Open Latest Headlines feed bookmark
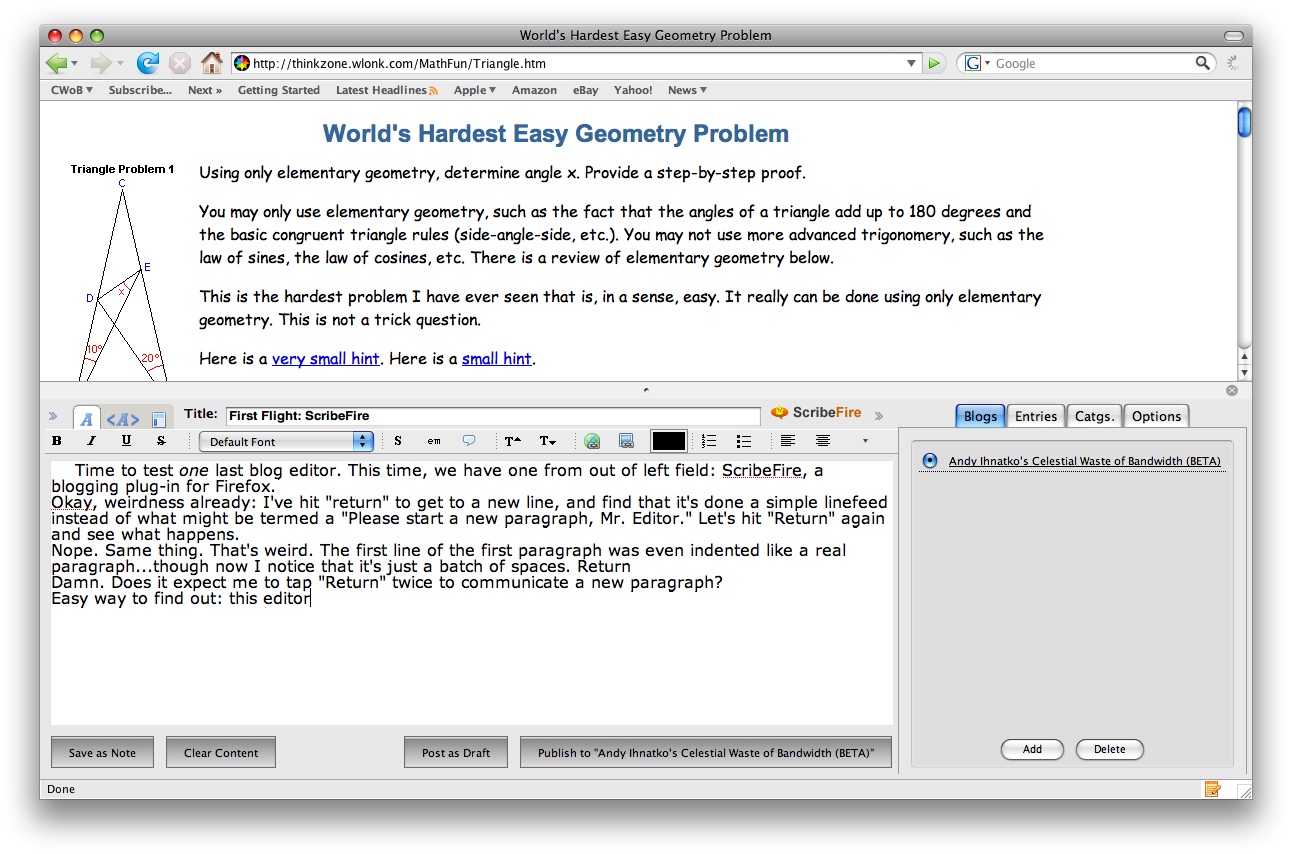This screenshot has width=1292, height=854. click(386, 90)
